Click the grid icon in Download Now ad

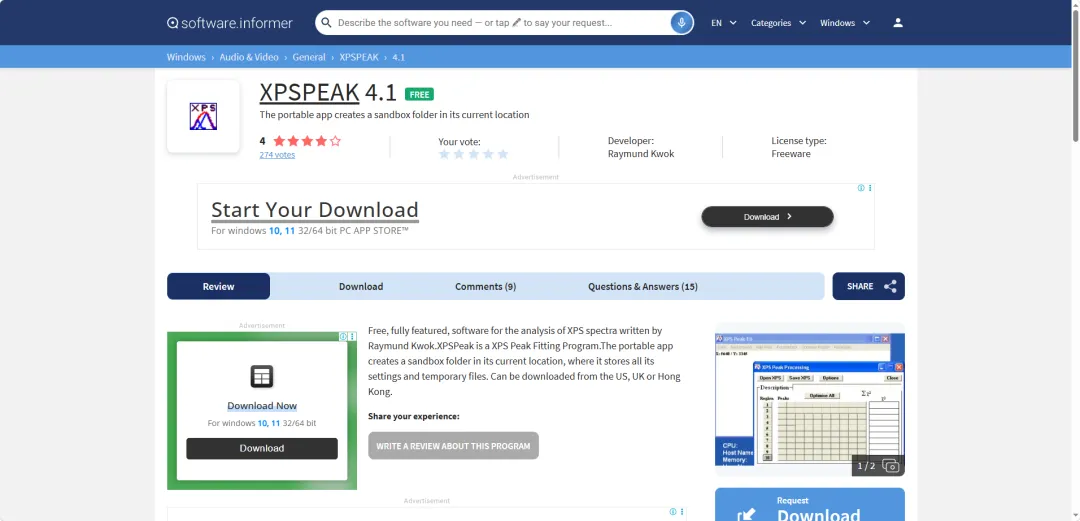coord(262,376)
